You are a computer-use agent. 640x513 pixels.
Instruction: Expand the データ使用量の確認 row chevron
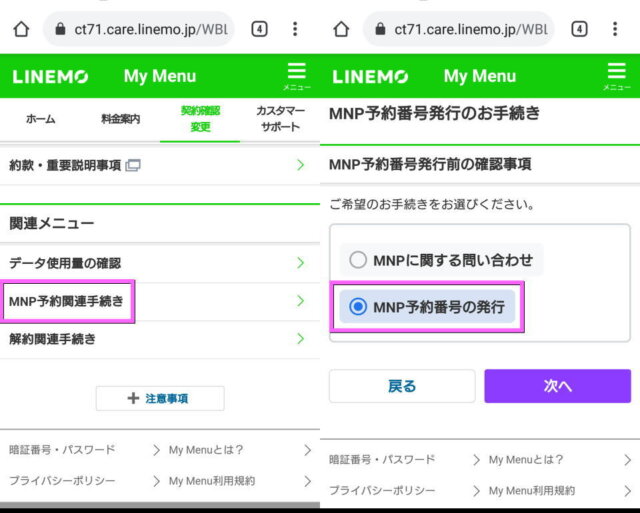click(x=300, y=263)
